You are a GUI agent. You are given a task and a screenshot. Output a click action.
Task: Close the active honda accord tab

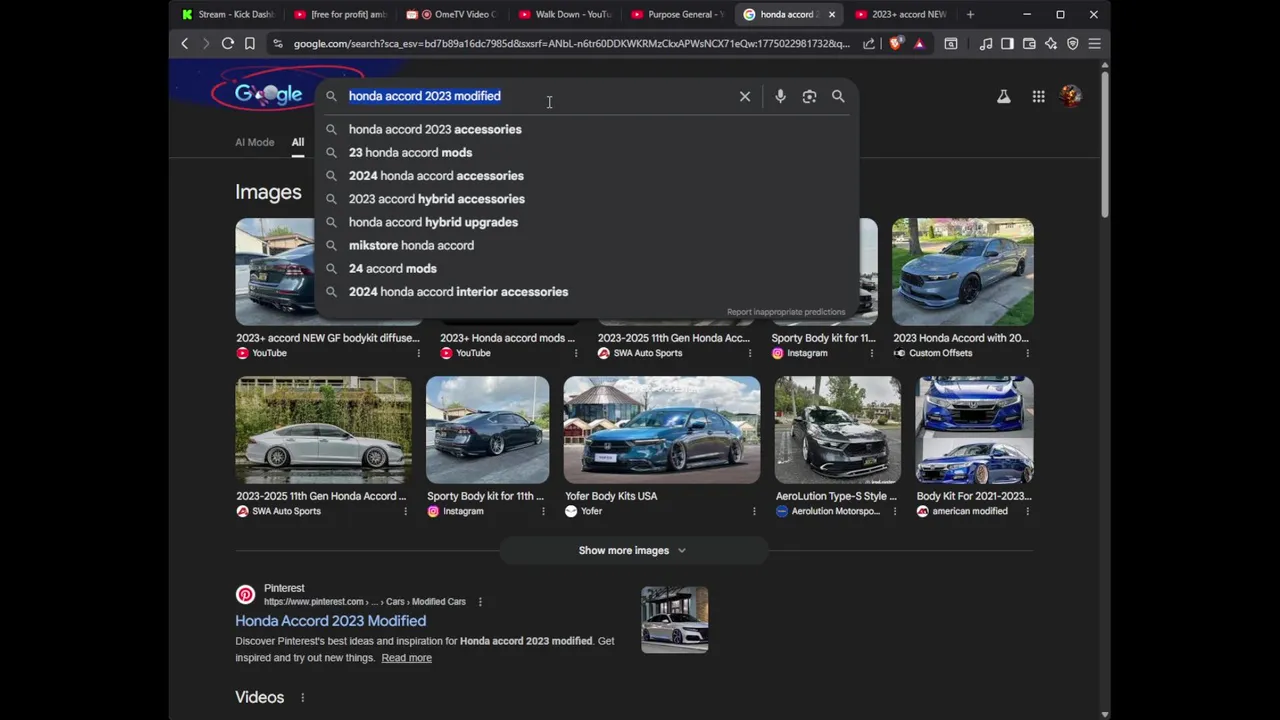coord(831,14)
